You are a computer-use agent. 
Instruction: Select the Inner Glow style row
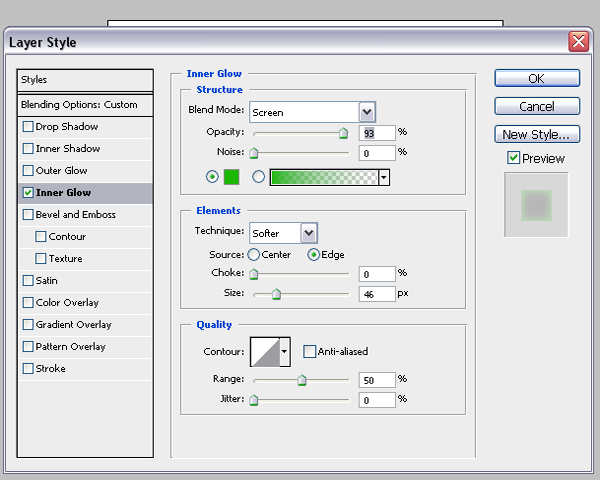click(85, 193)
